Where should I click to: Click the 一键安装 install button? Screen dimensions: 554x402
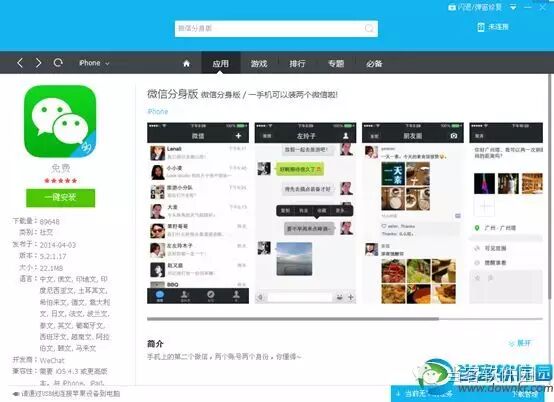point(60,197)
